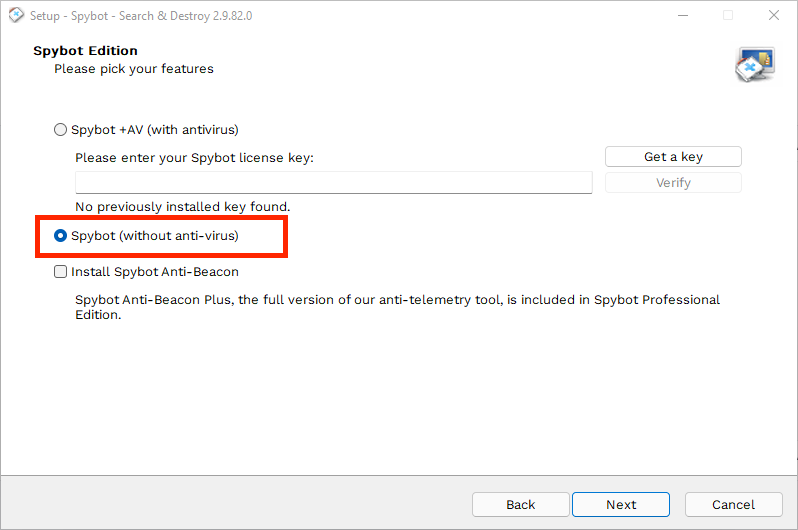This screenshot has height=530, width=798.
Task: Click the 'Please pick your features' subtitle
Action: coord(134,69)
